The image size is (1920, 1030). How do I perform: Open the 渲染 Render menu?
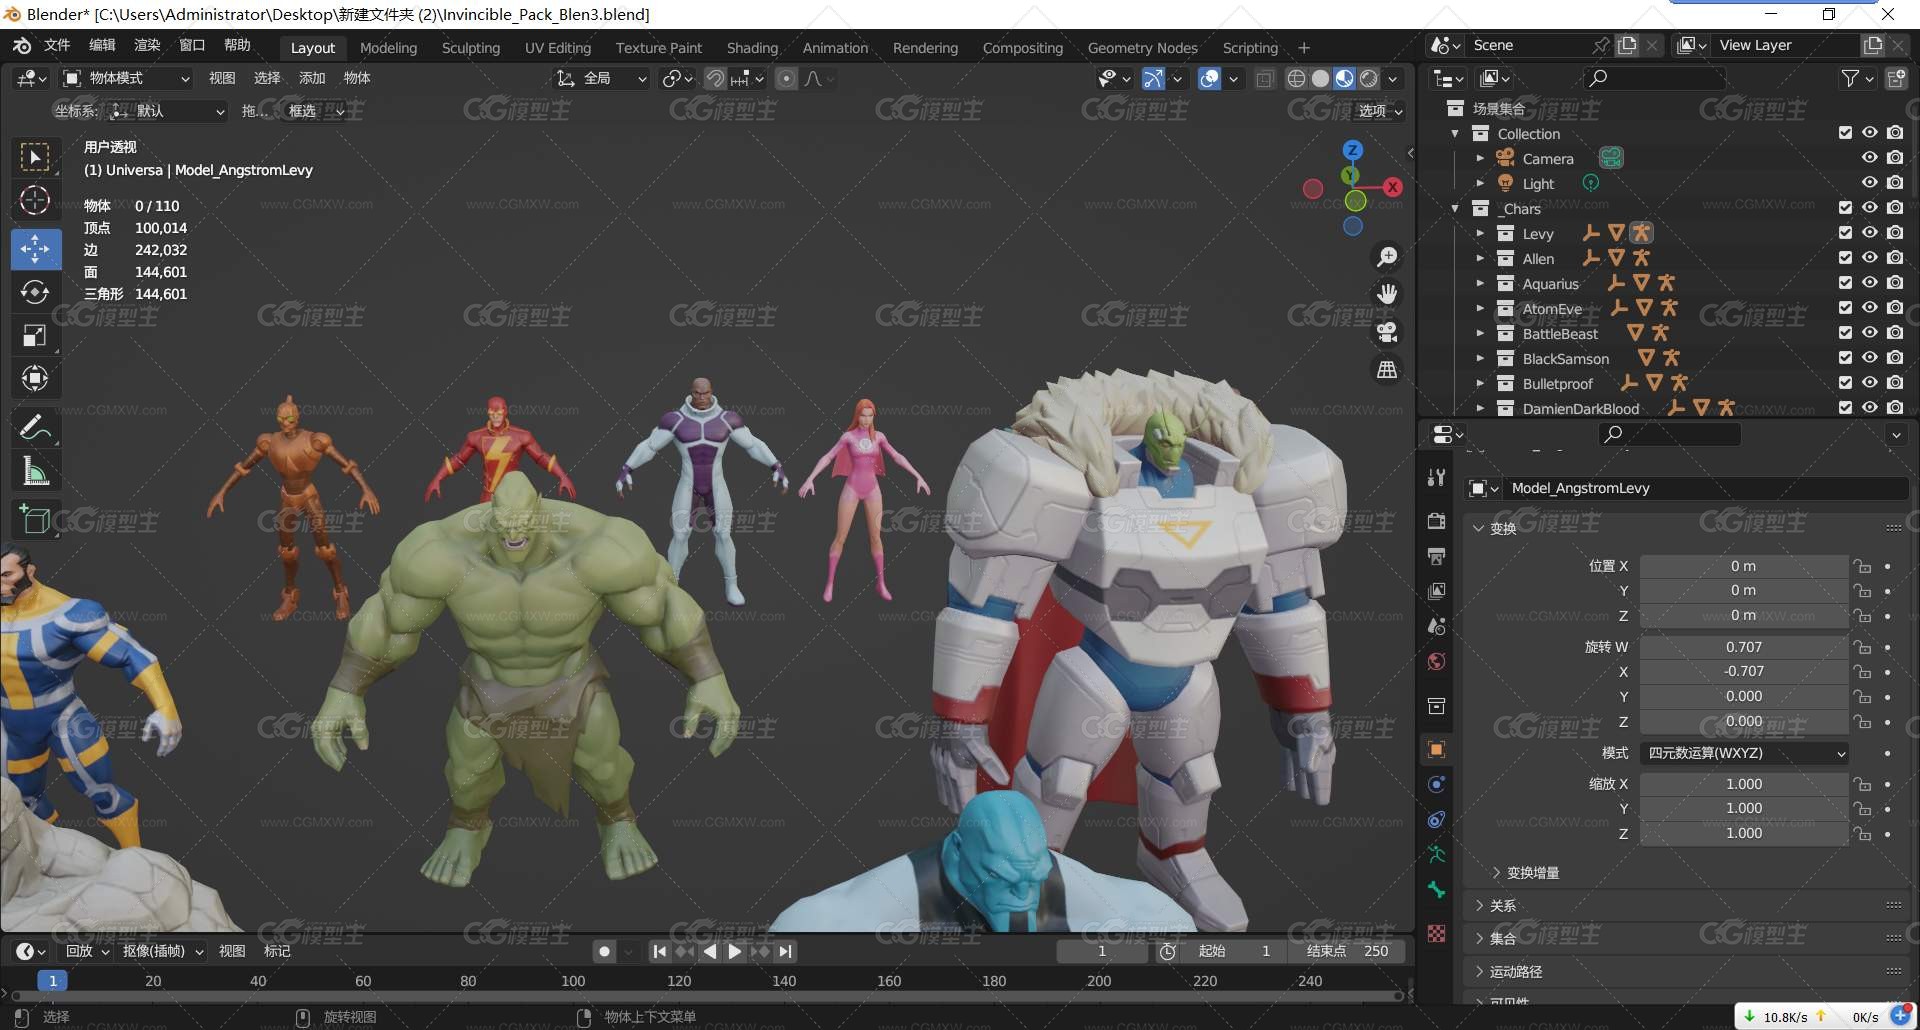point(147,45)
